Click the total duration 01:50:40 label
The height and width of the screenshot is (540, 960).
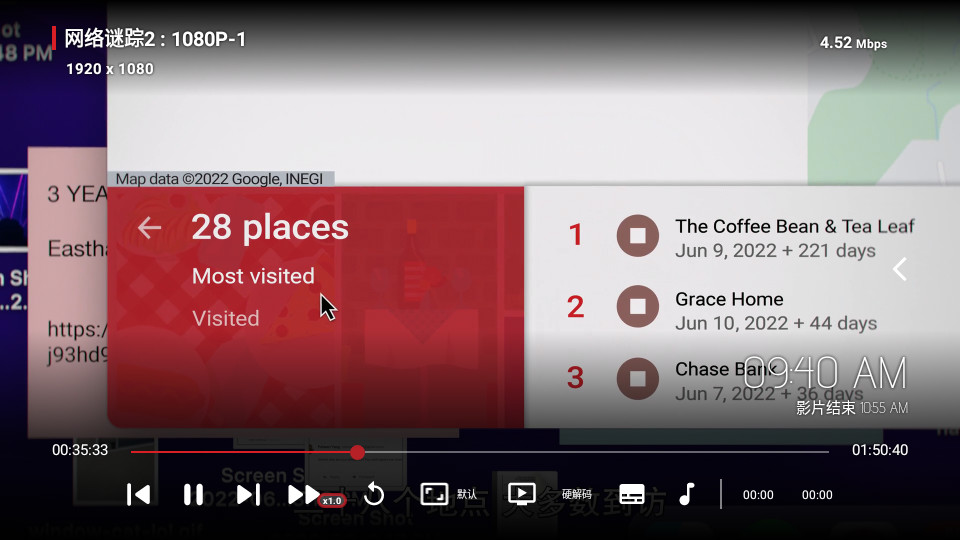point(880,450)
